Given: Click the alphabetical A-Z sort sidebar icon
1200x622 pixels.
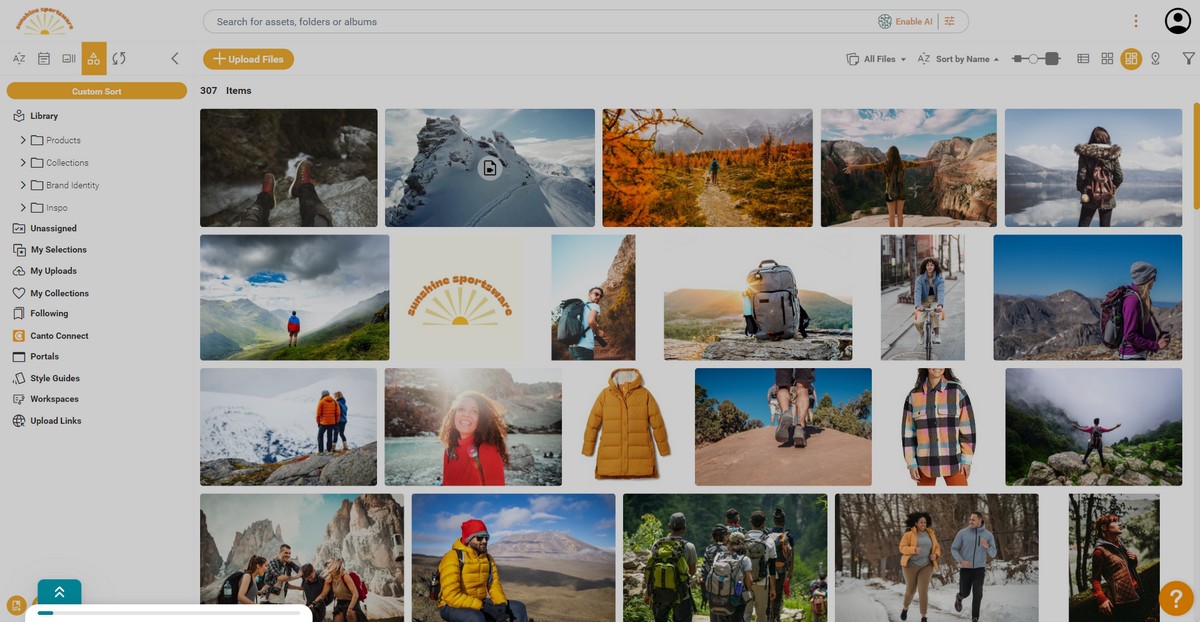Looking at the screenshot, I should click(x=19, y=59).
